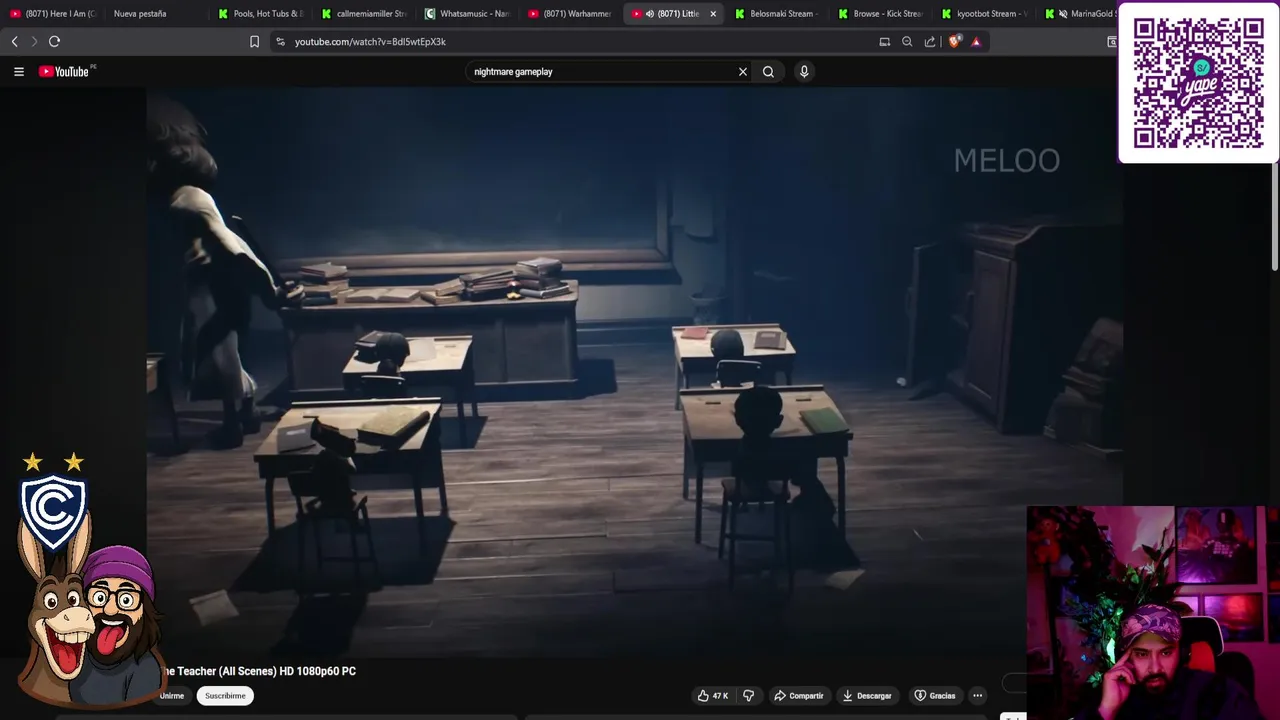Go back with the browser back arrow

(x=14, y=41)
